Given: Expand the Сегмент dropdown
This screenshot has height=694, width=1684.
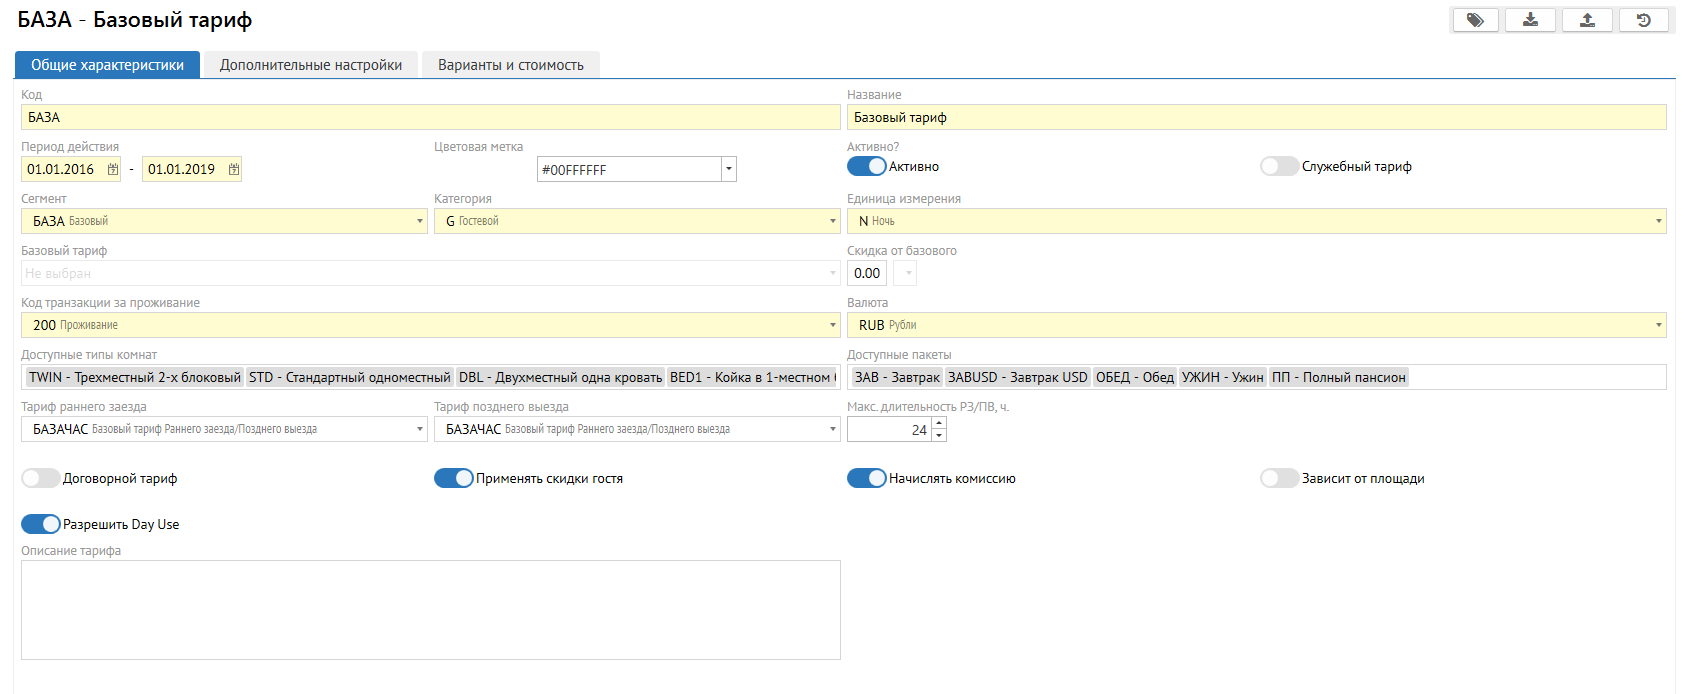Looking at the screenshot, I should pyautogui.click(x=419, y=221).
